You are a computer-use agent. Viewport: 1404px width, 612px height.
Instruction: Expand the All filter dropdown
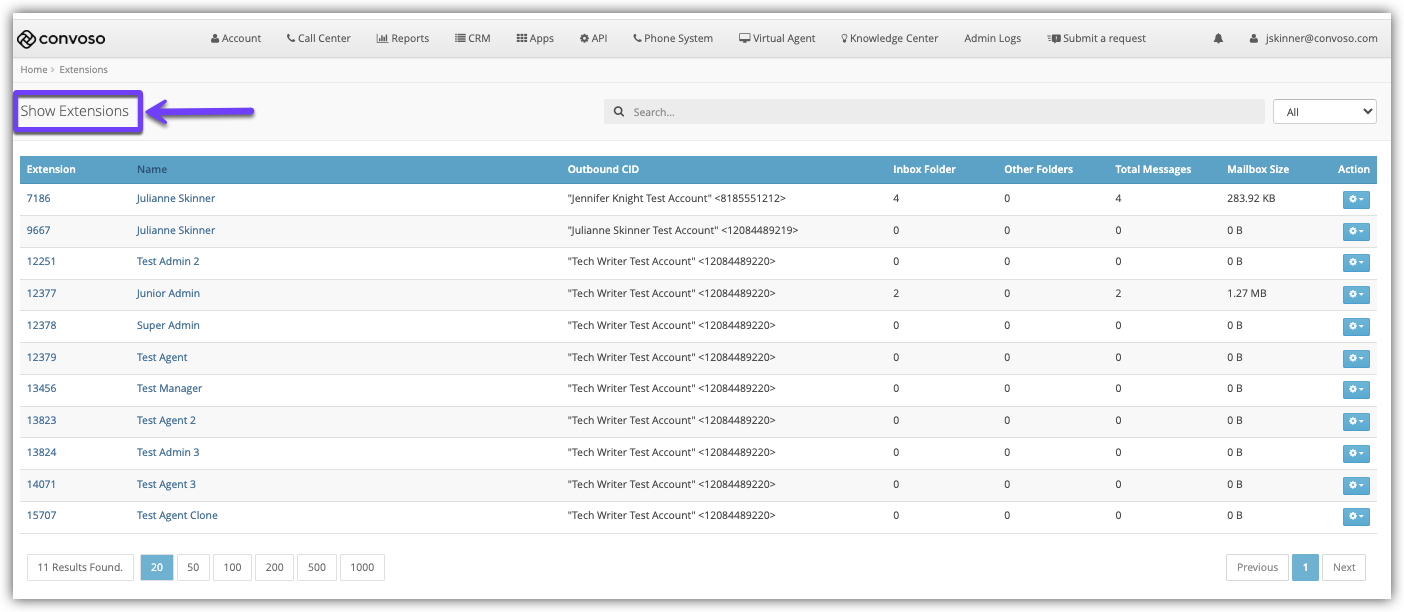1324,112
